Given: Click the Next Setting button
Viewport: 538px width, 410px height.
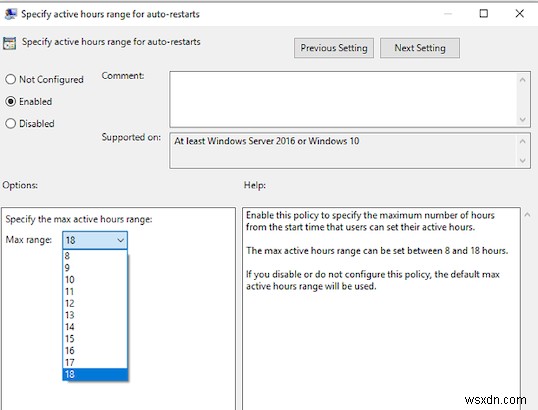Looking at the screenshot, I should coord(420,48).
